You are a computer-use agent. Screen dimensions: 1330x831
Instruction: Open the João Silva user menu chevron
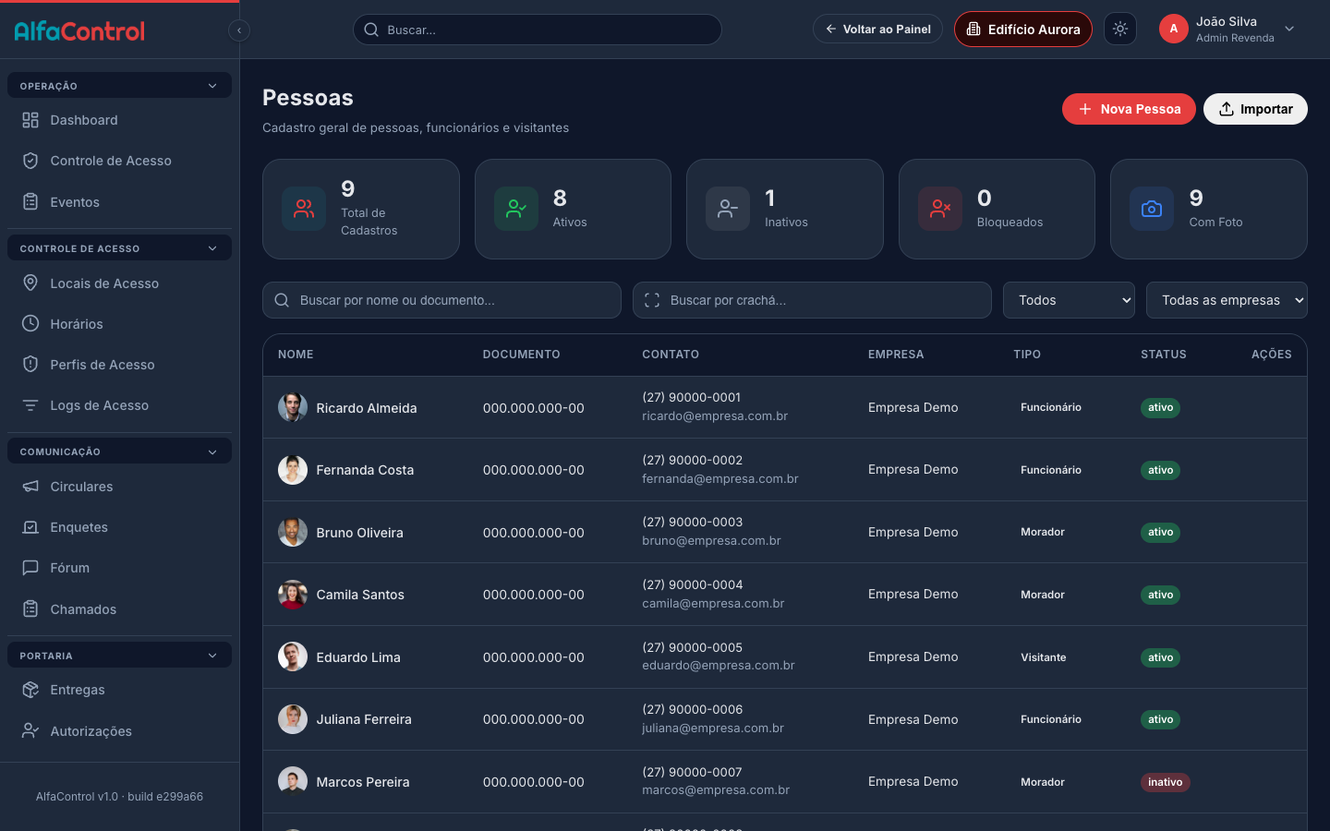[1289, 29]
